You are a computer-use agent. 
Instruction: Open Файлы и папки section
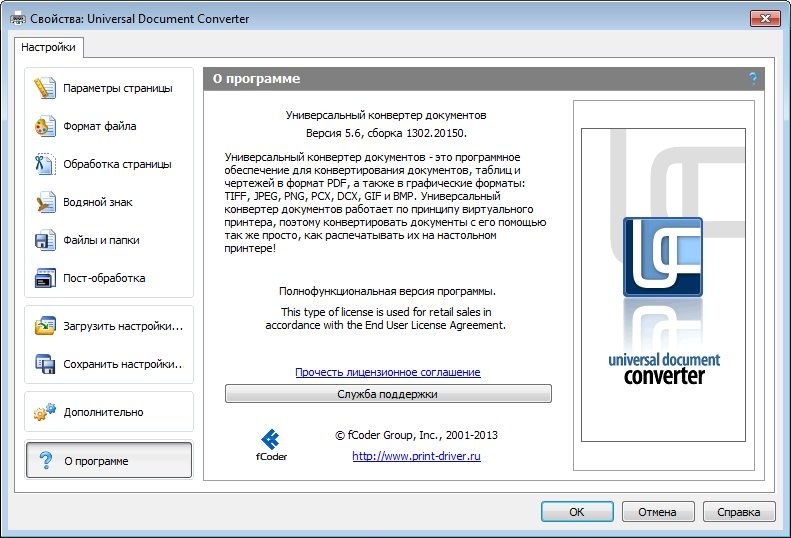pos(109,240)
